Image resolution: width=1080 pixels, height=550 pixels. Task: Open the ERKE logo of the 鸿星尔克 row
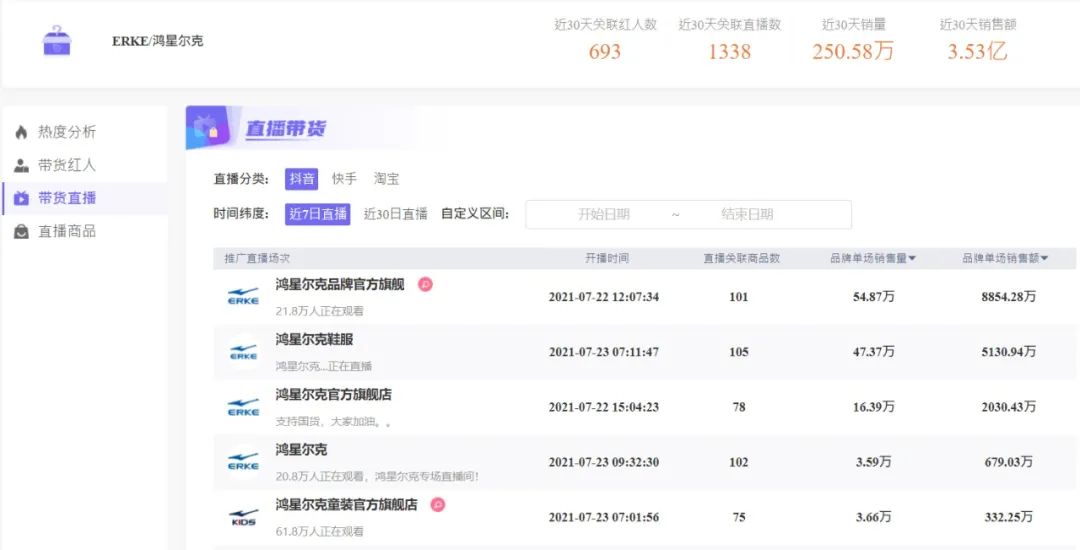[243, 462]
